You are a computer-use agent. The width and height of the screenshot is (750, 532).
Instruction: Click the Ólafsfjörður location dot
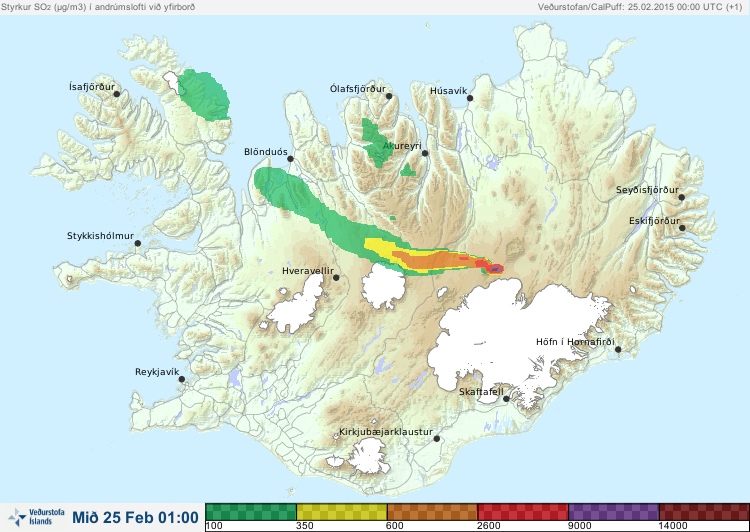(389, 96)
